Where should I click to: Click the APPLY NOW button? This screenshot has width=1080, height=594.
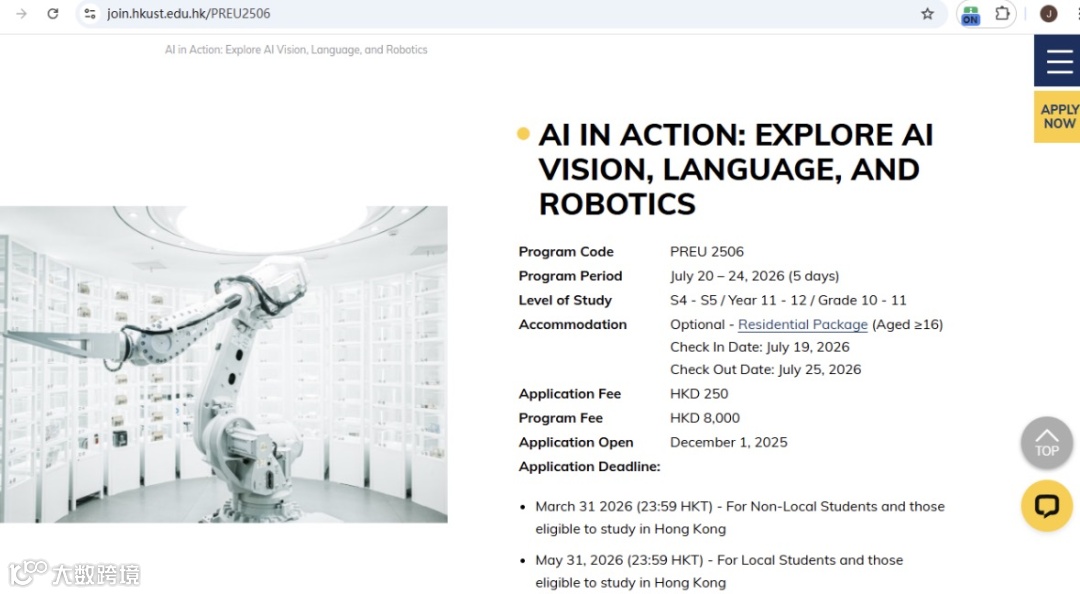(x=1058, y=116)
